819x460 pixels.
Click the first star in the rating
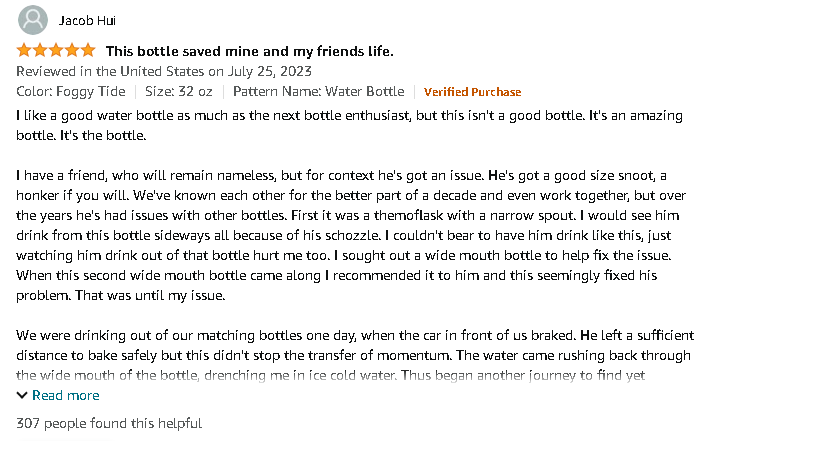tap(24, 50)
